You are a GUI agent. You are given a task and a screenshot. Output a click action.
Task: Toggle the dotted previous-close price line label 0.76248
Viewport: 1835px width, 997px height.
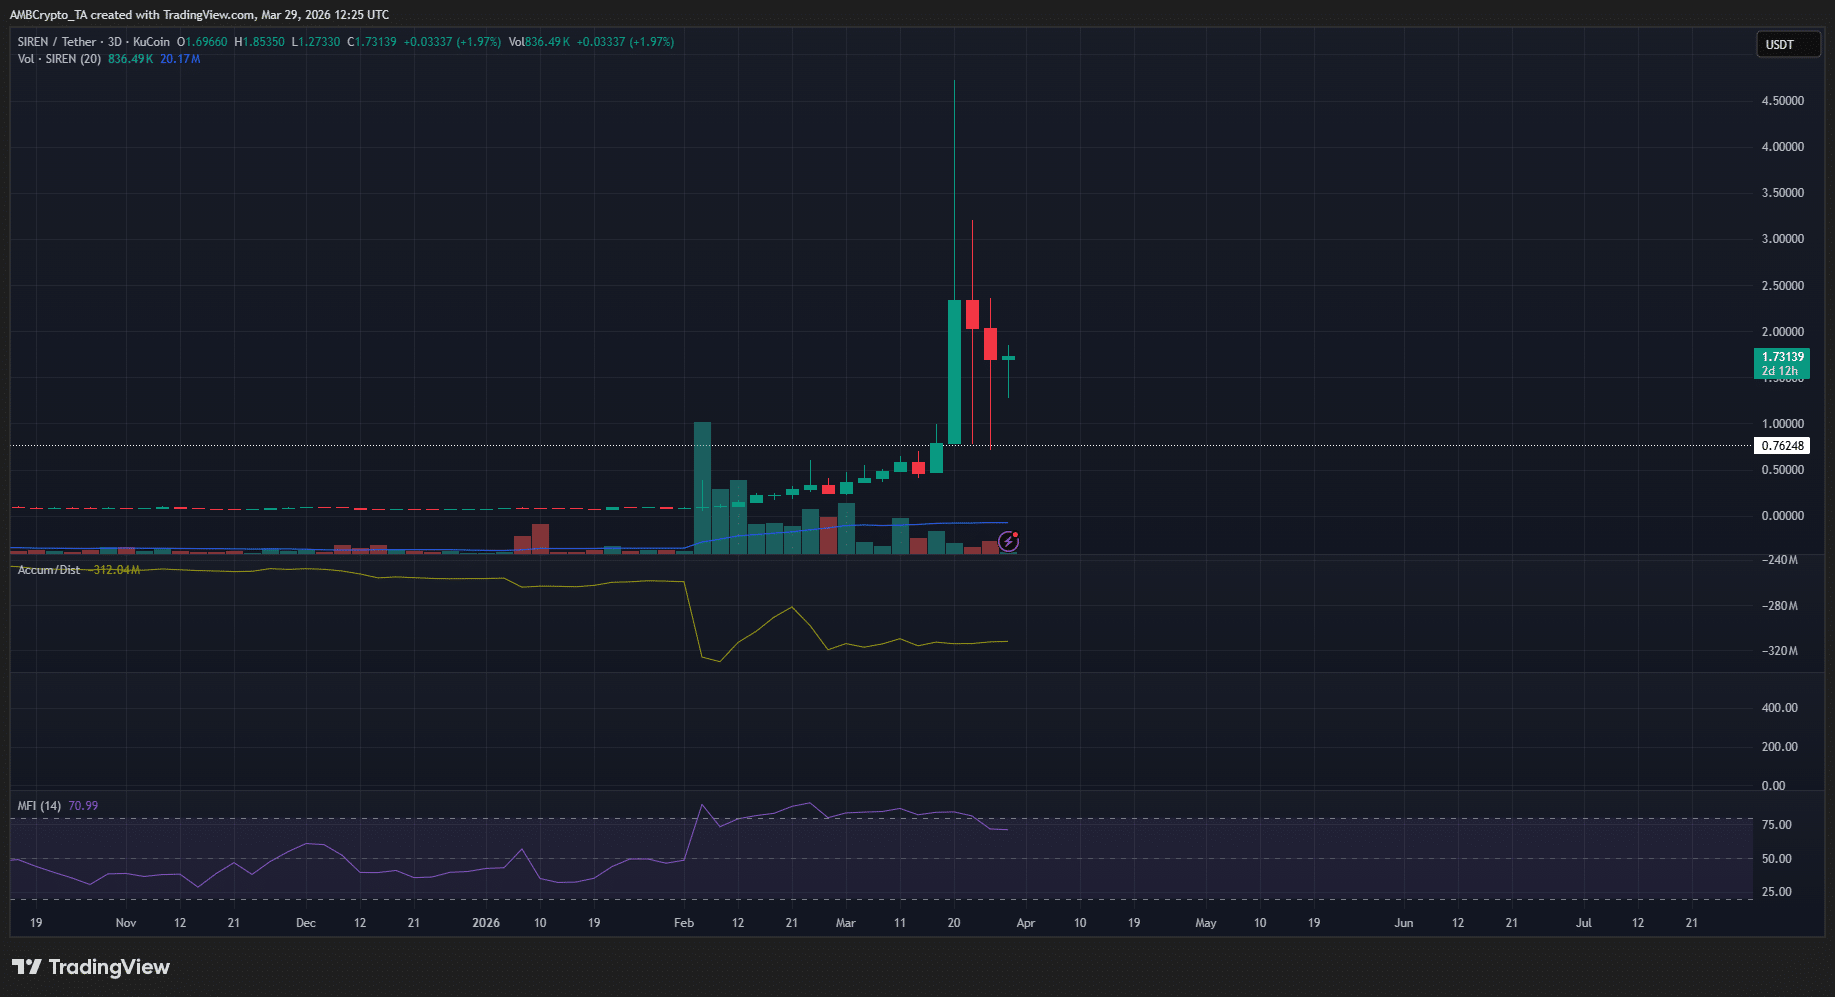(x=1782, y=445)
